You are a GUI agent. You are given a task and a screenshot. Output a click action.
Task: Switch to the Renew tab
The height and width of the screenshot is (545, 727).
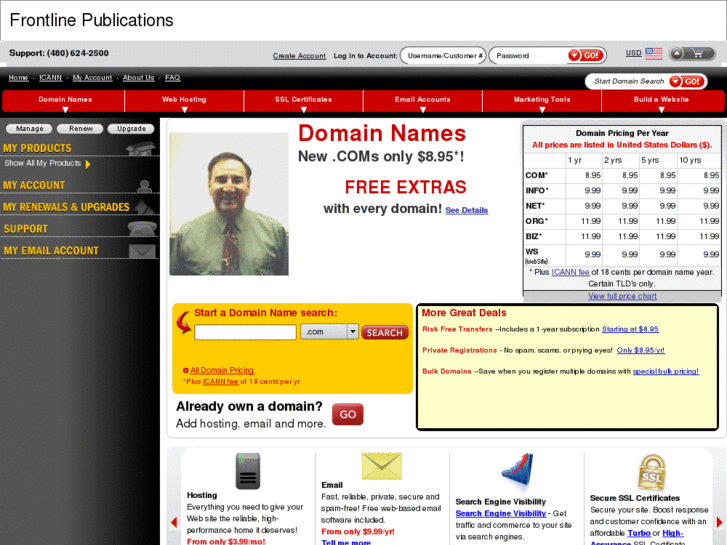[81, 128]
